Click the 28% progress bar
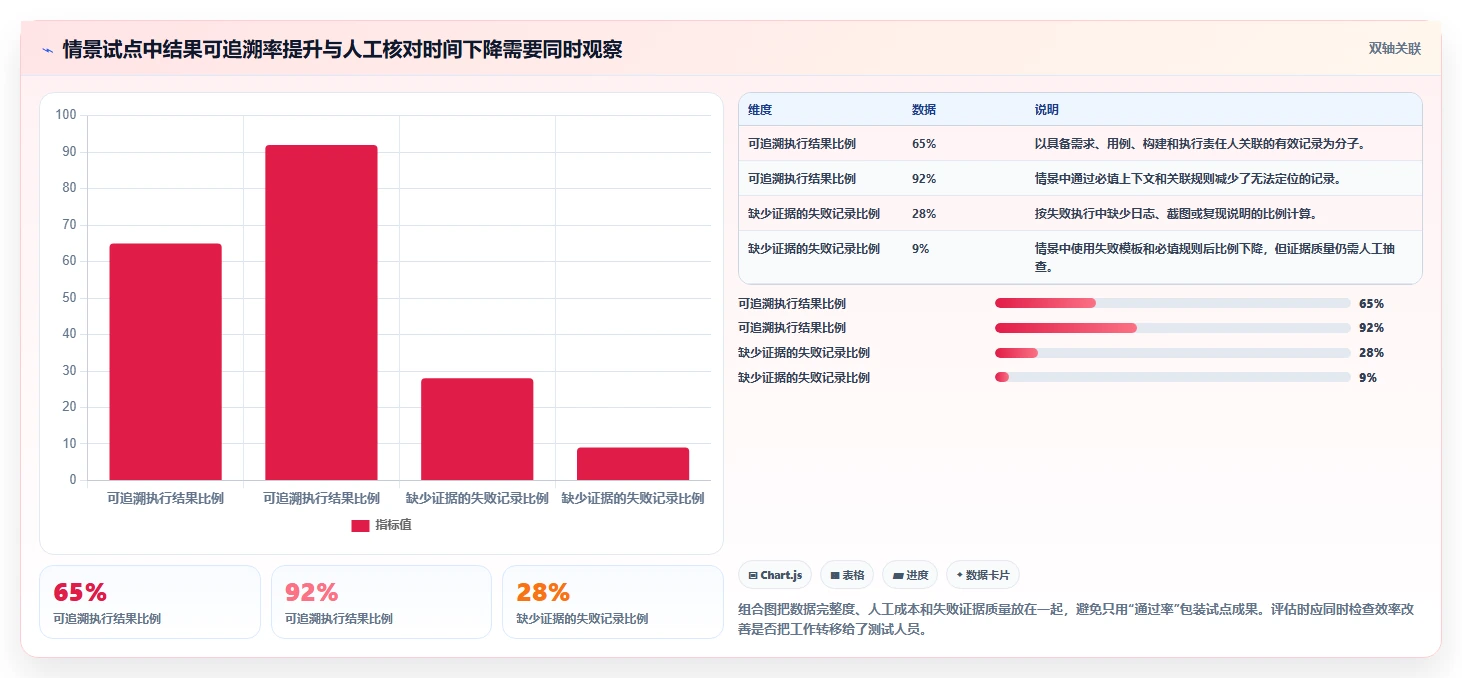This screenshot has width=1462, height=678. coord(1172,353)
